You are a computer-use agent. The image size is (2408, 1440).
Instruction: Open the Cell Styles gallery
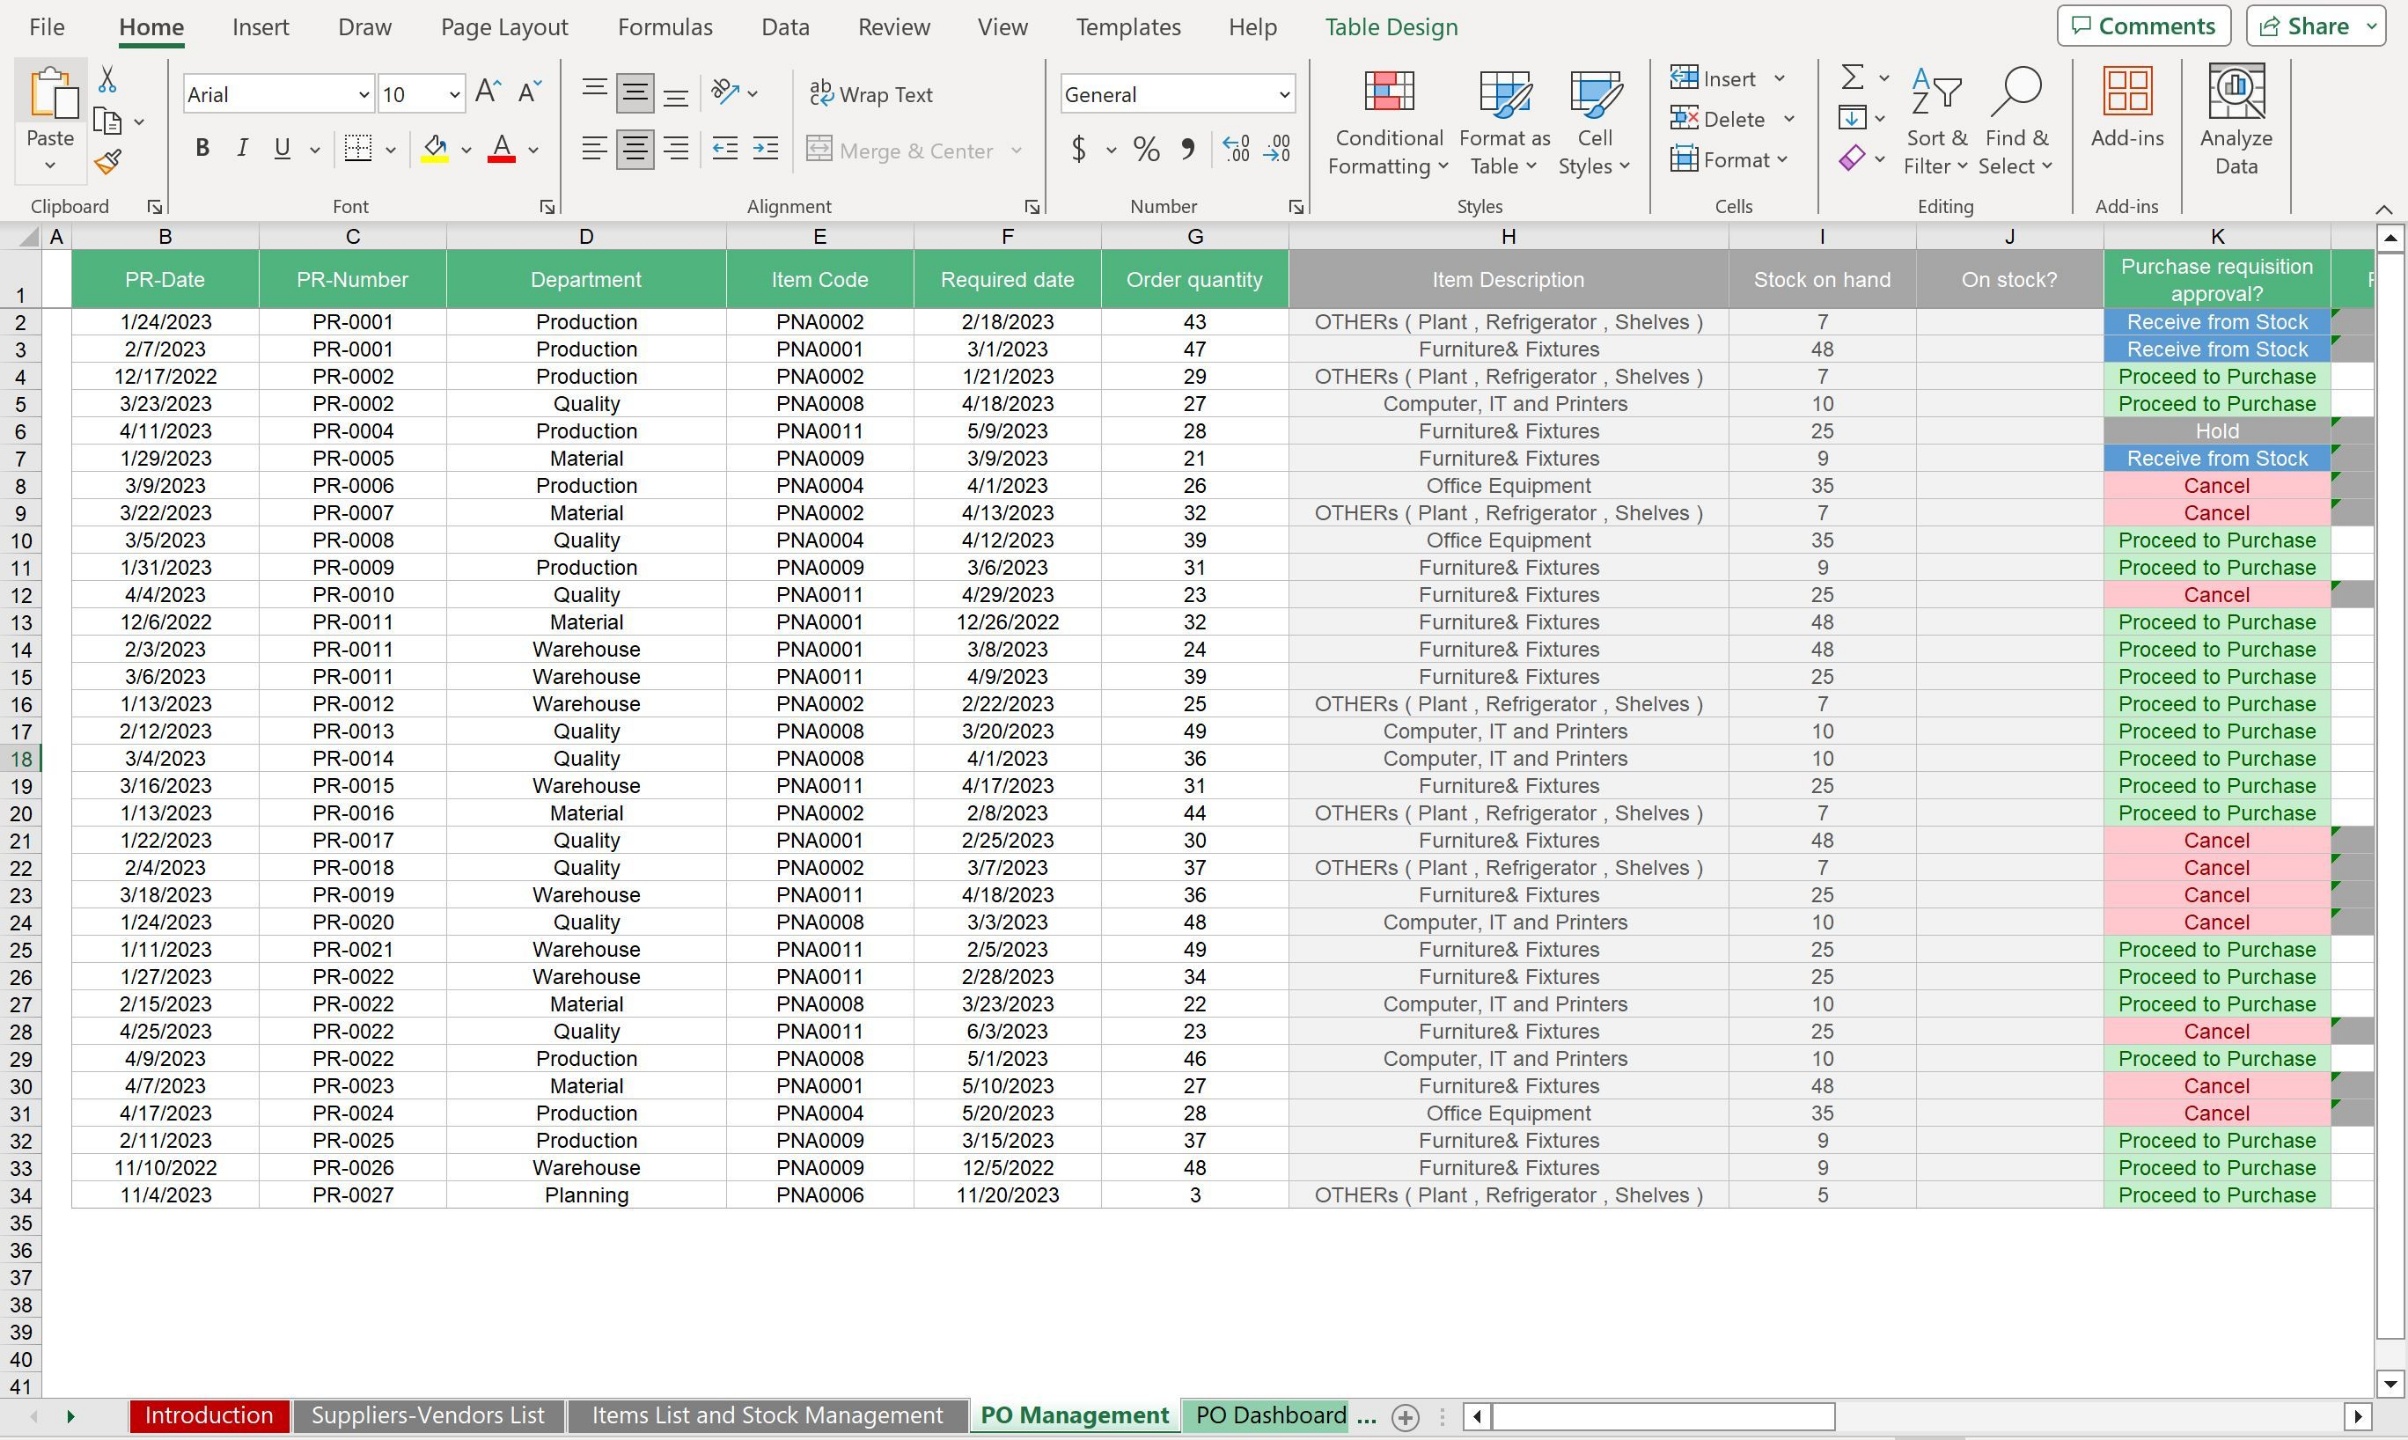tap(1594, 122)
